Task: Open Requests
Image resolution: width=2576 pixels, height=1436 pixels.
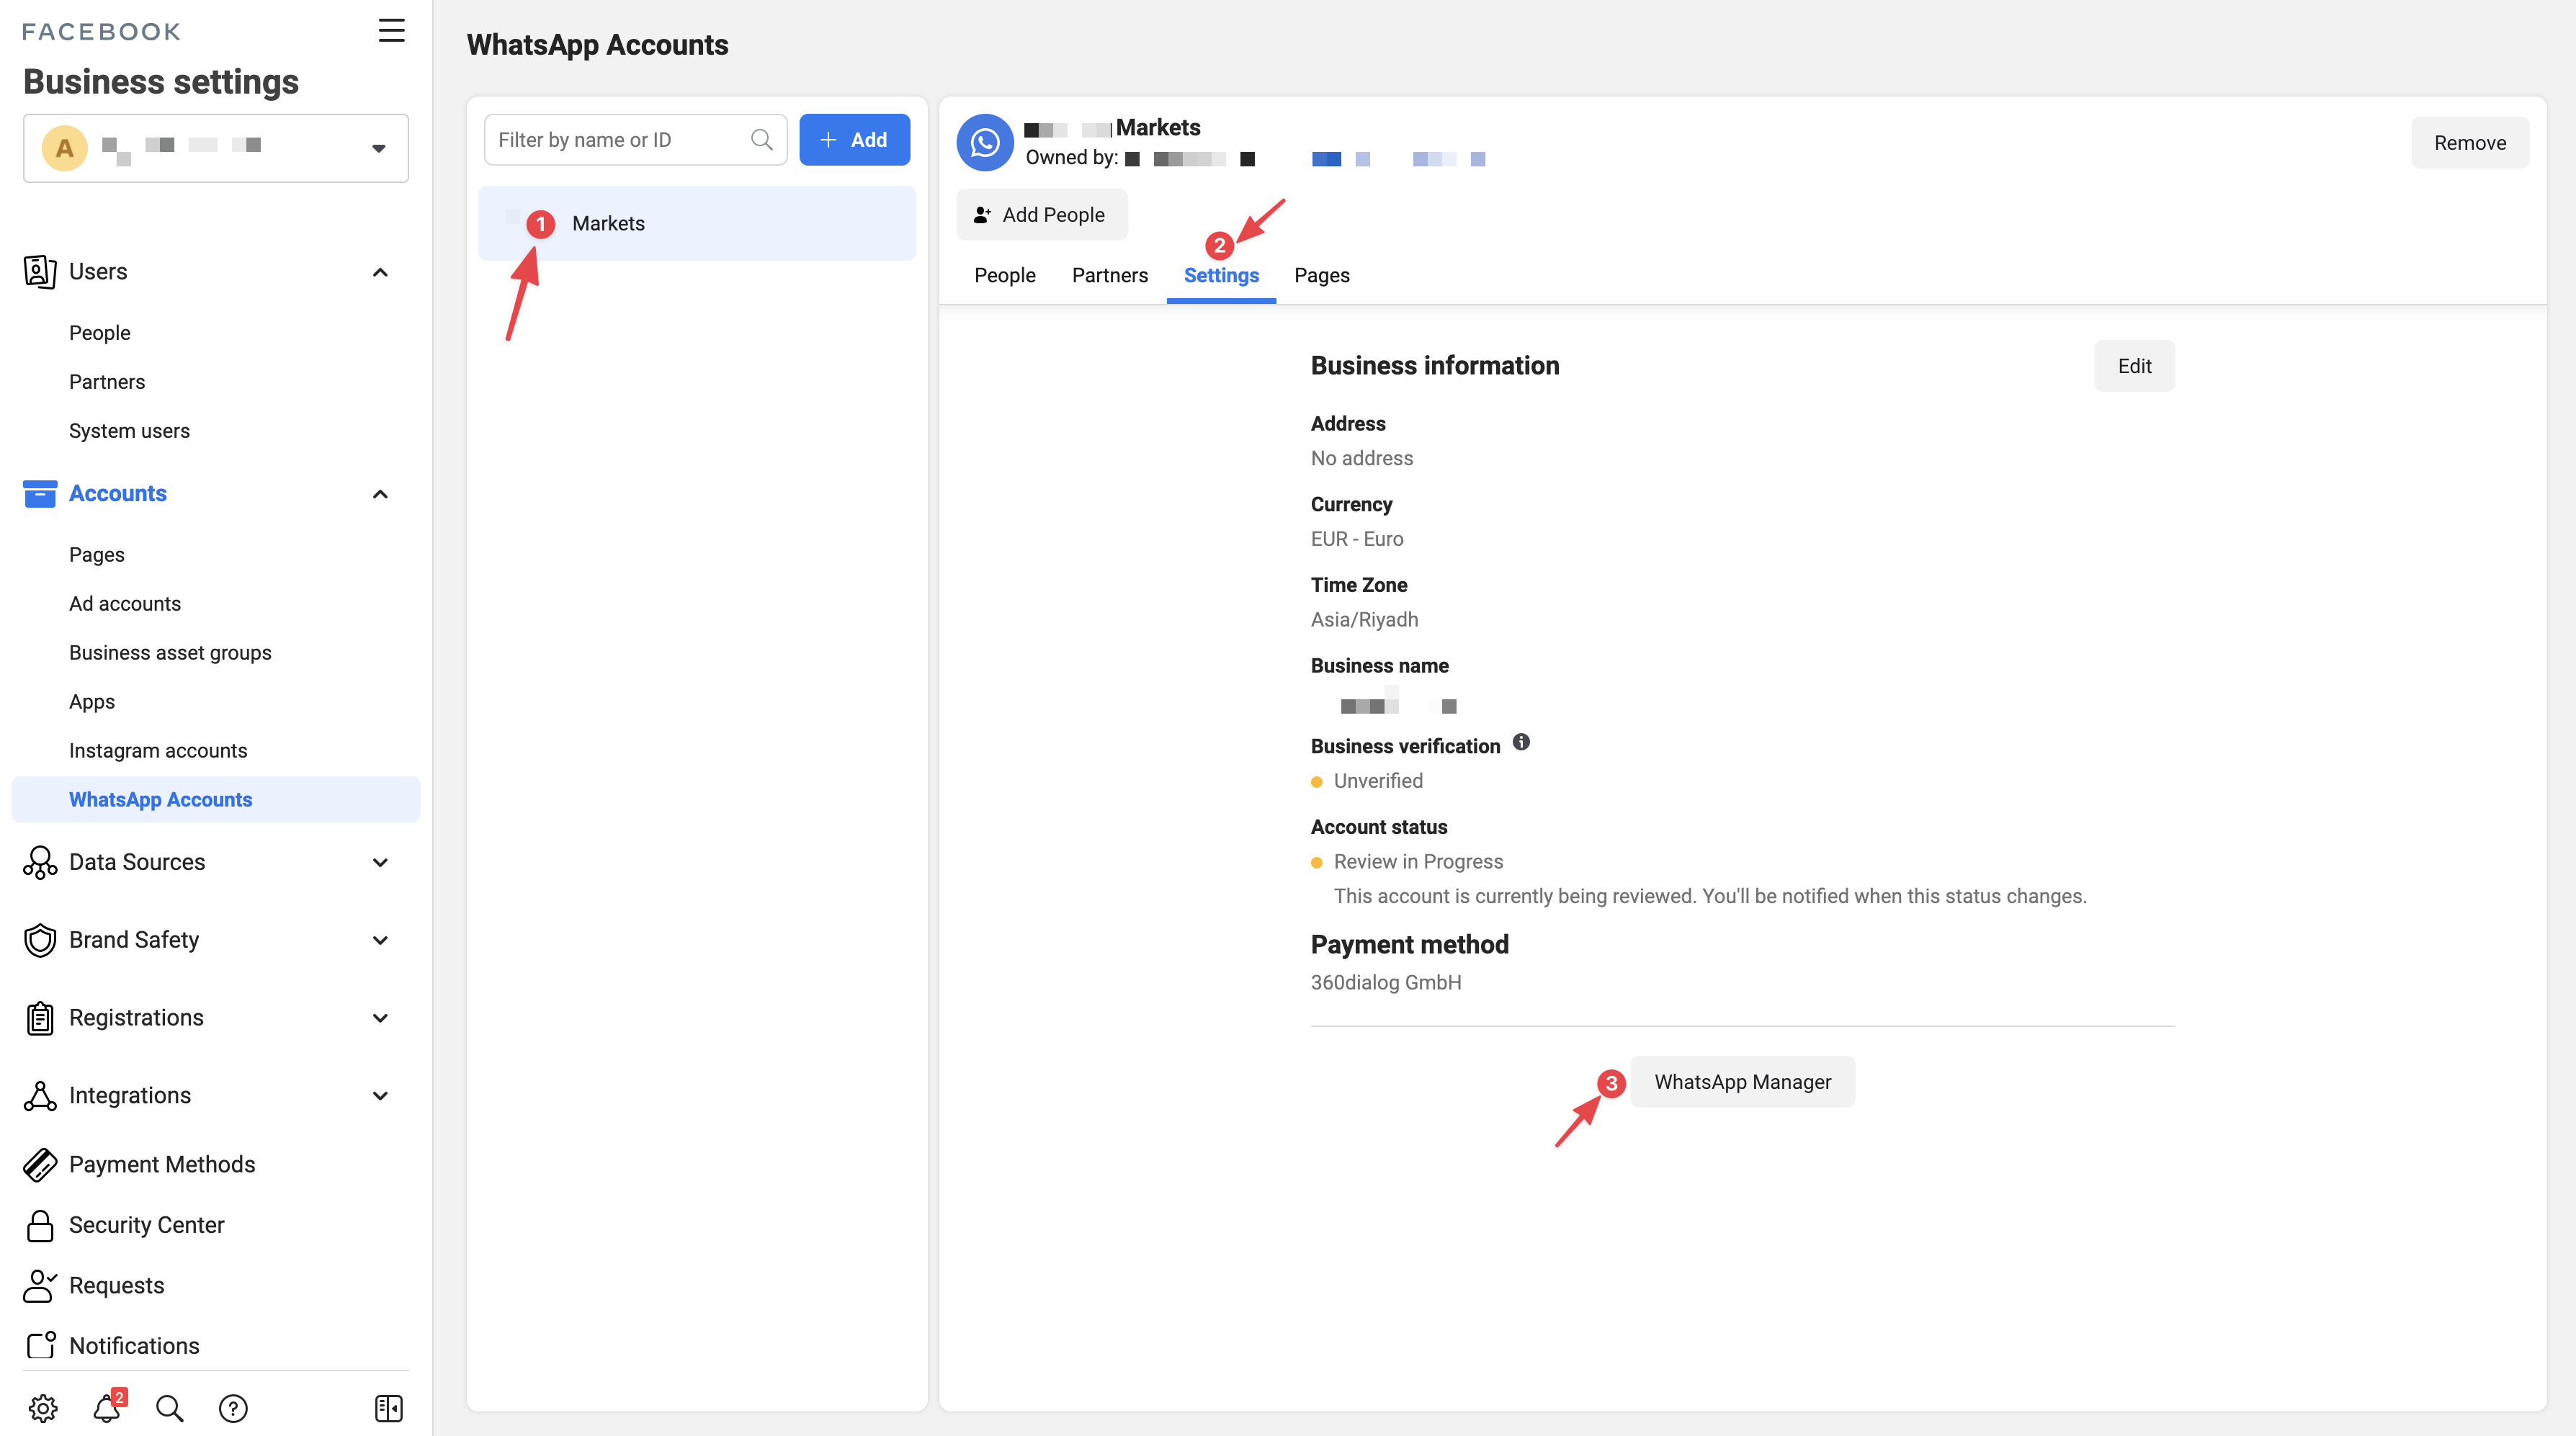Action: click(x=116, y=1286)
